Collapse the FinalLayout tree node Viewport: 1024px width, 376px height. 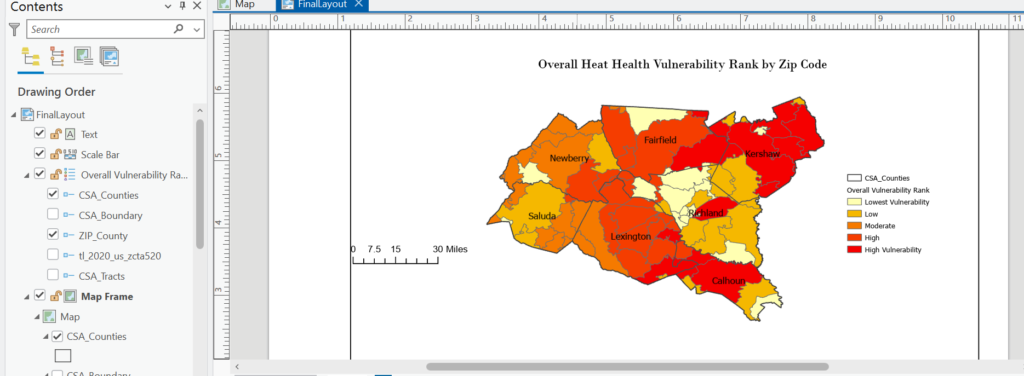pyautogui.click(x=14, y=115)
